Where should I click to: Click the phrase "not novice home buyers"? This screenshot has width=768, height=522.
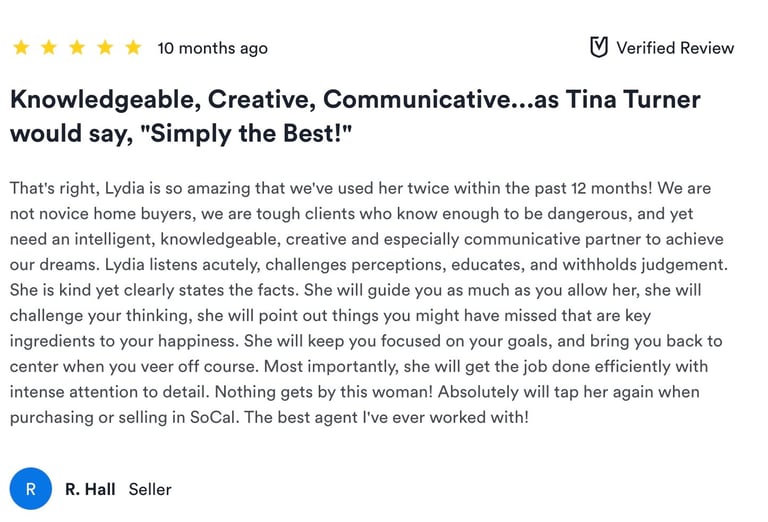click(100, 214)
